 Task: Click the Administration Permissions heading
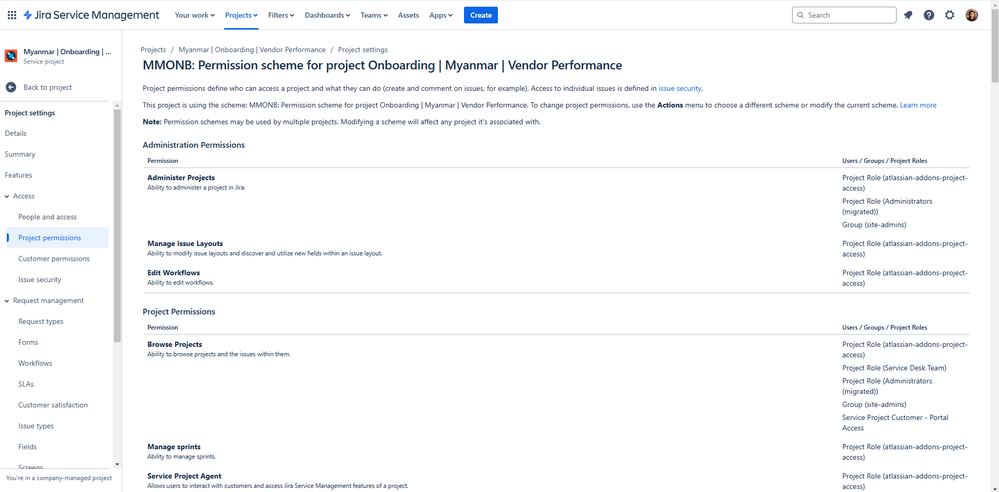pyautogui.click(x=194, y=145)
